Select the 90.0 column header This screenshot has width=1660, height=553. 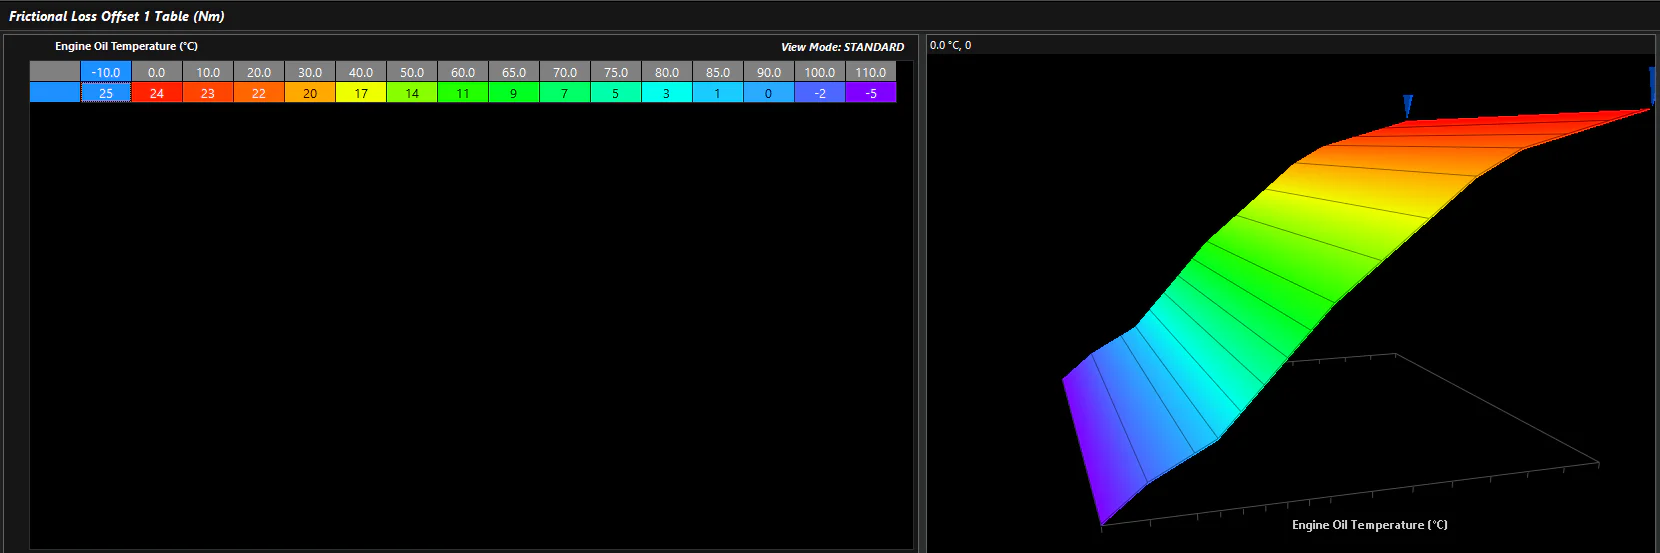(x=769, y=72)
